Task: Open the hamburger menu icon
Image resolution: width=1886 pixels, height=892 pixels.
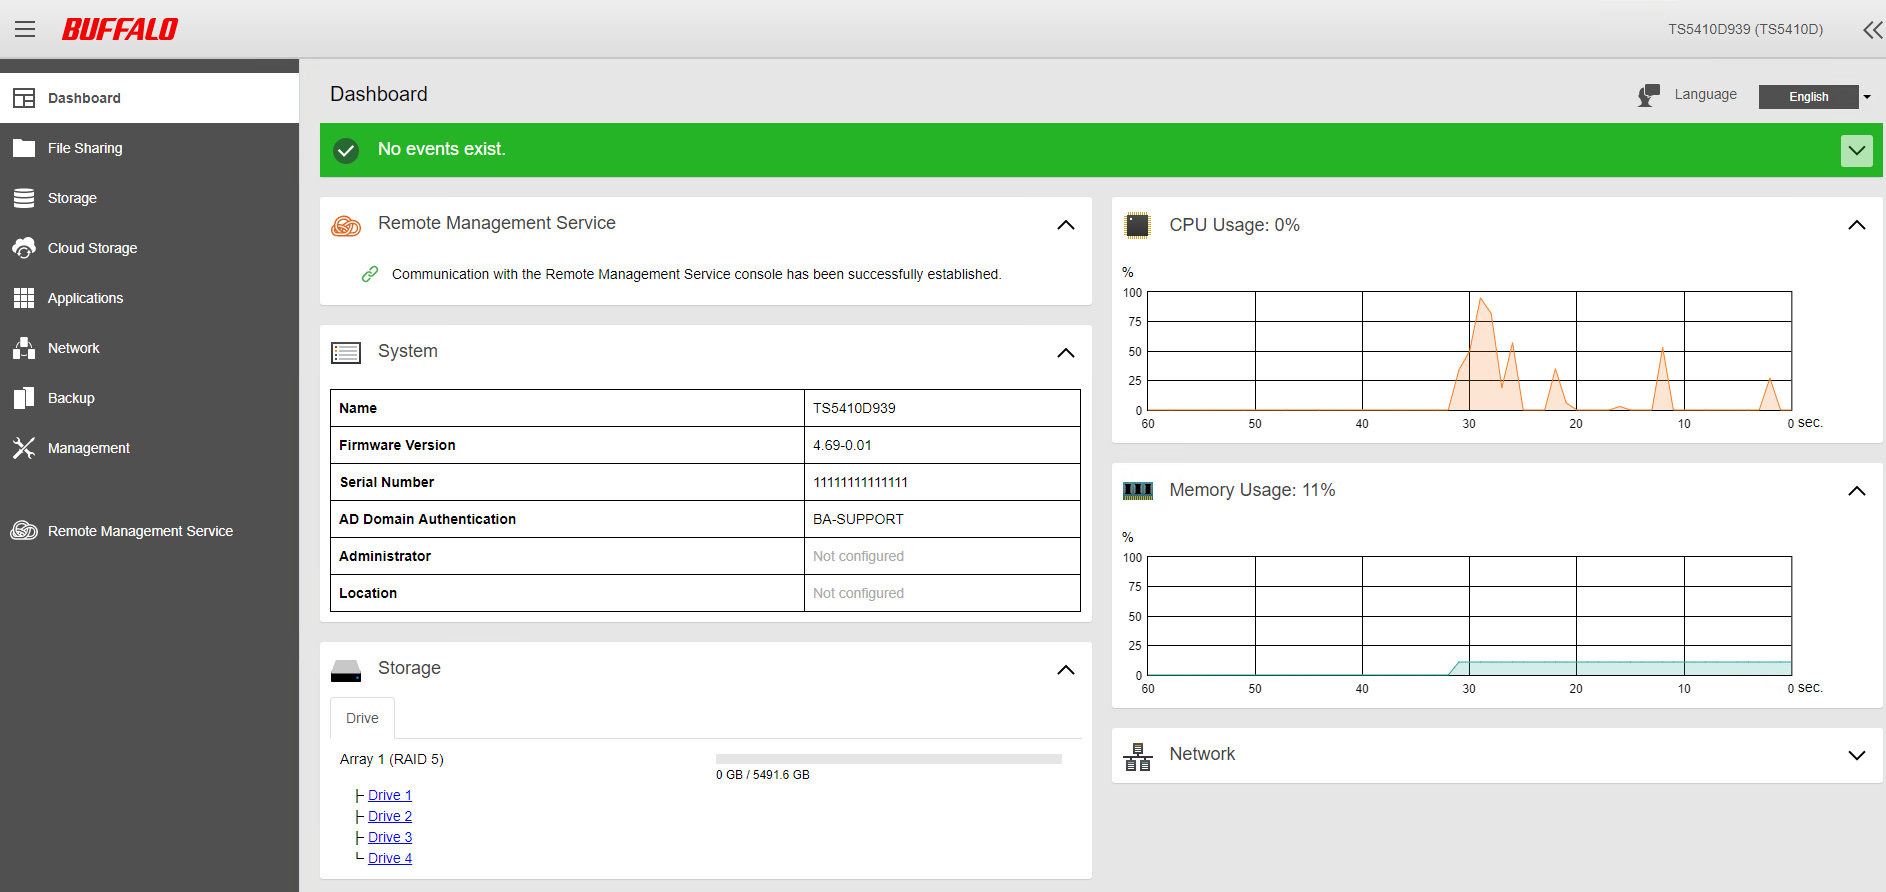Action: click(25, 29)
